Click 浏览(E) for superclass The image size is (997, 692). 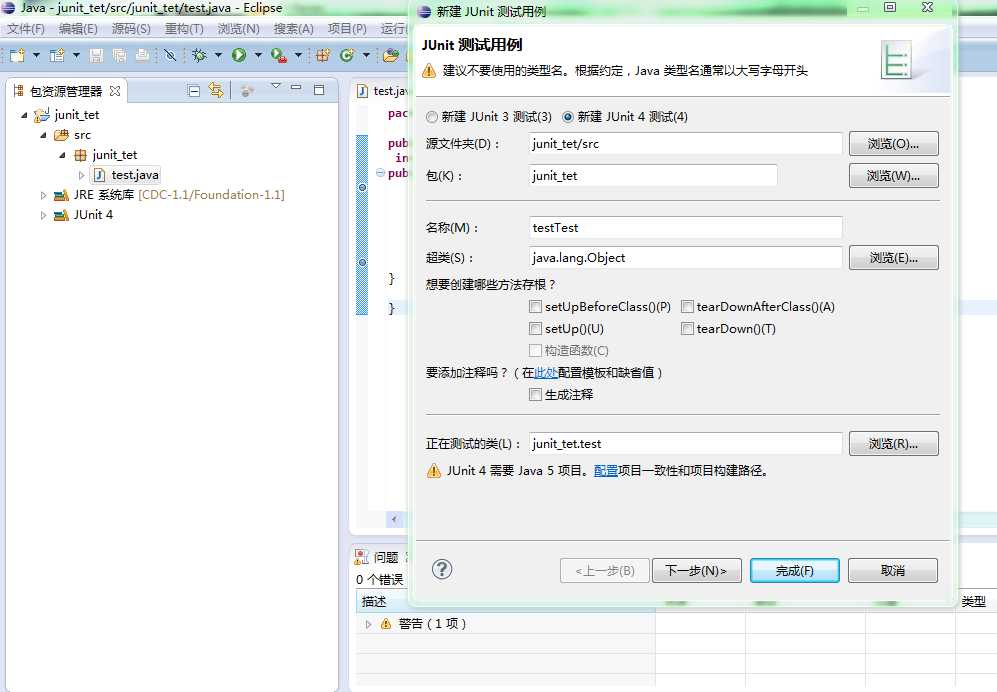point(893,258)
